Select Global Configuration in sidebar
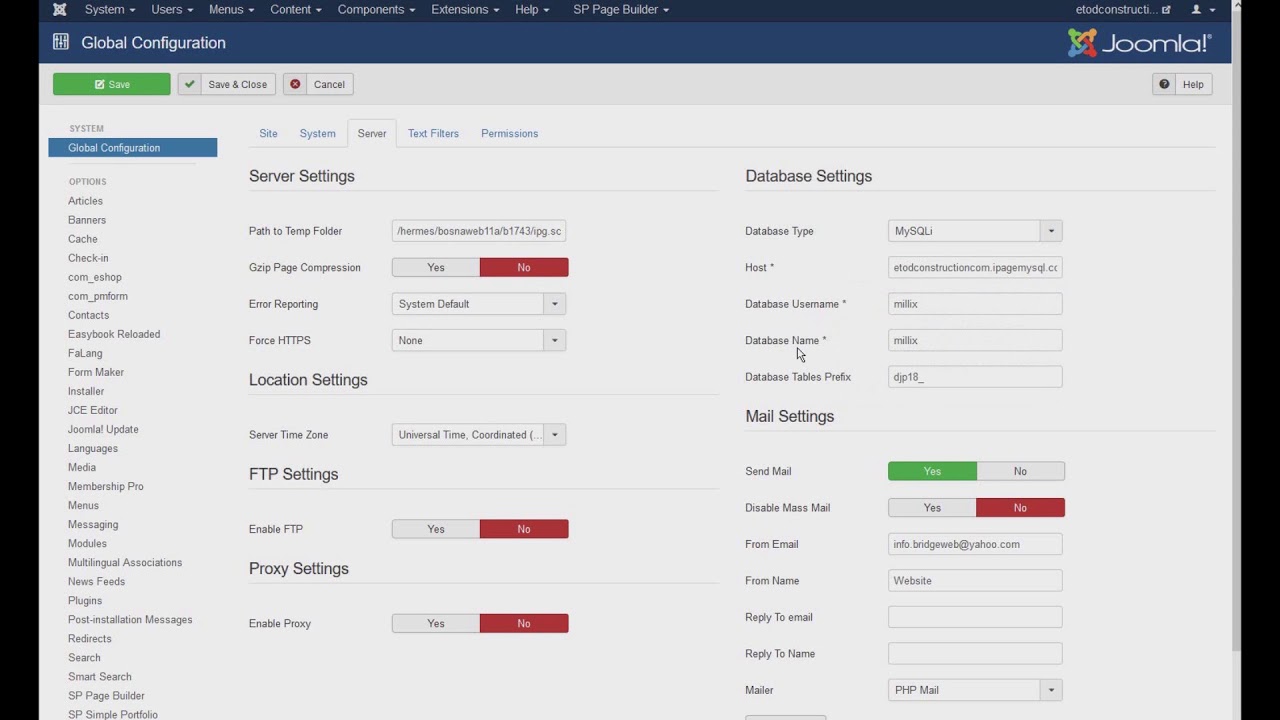The height and width of the screenshot is (720, 1280). click(133, 148)
